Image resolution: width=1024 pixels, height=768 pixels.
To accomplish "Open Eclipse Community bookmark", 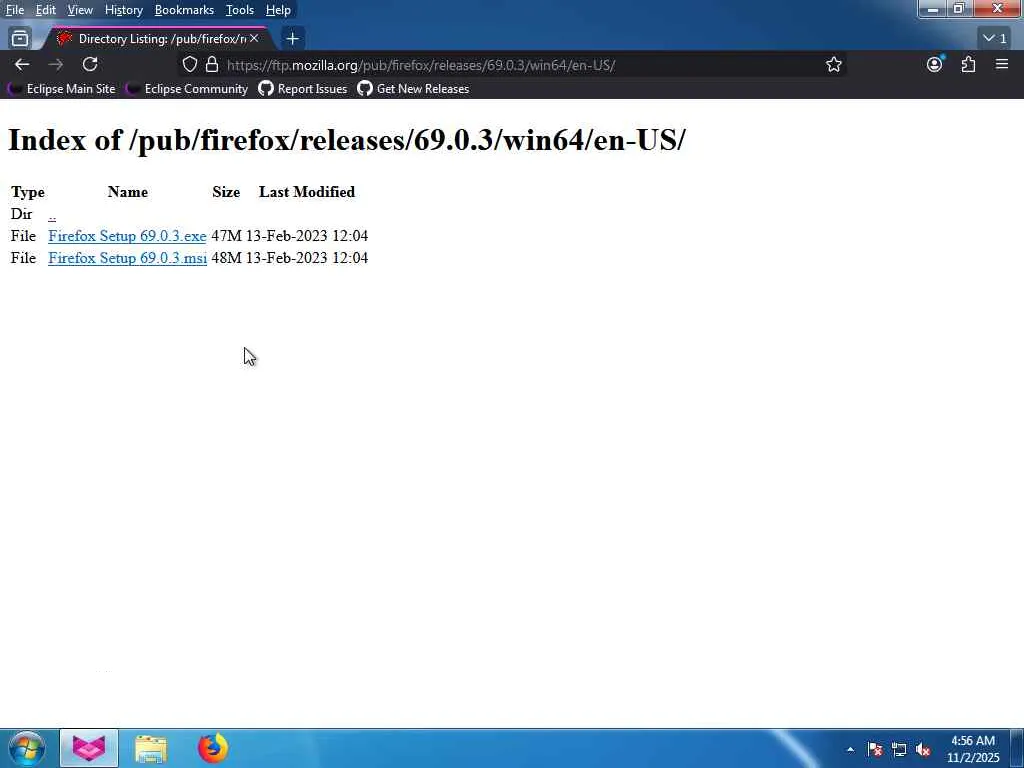I will point(187,89).
